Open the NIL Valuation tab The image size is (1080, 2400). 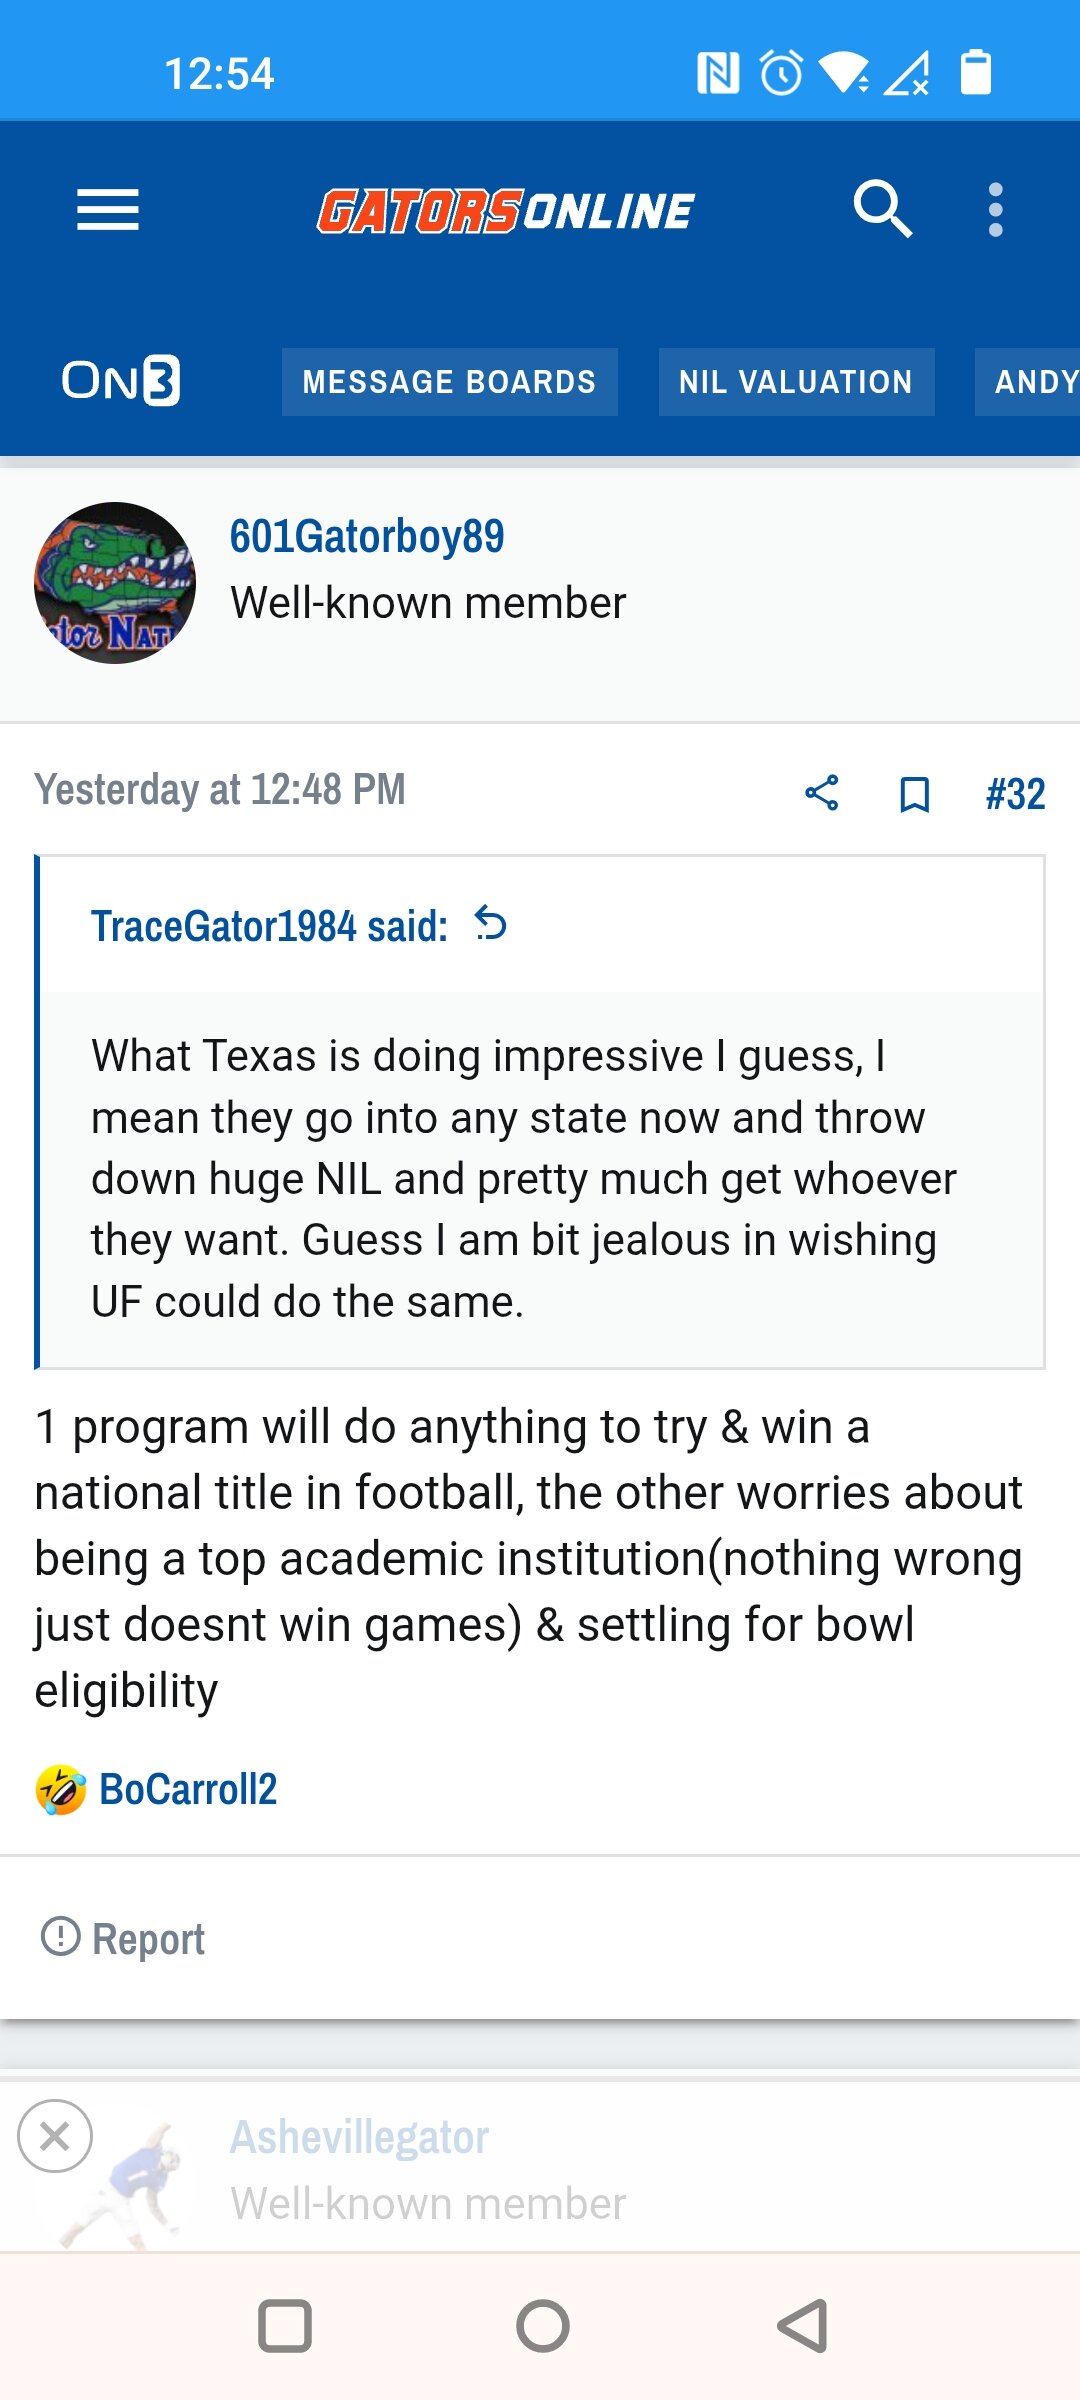pos(796,382)
